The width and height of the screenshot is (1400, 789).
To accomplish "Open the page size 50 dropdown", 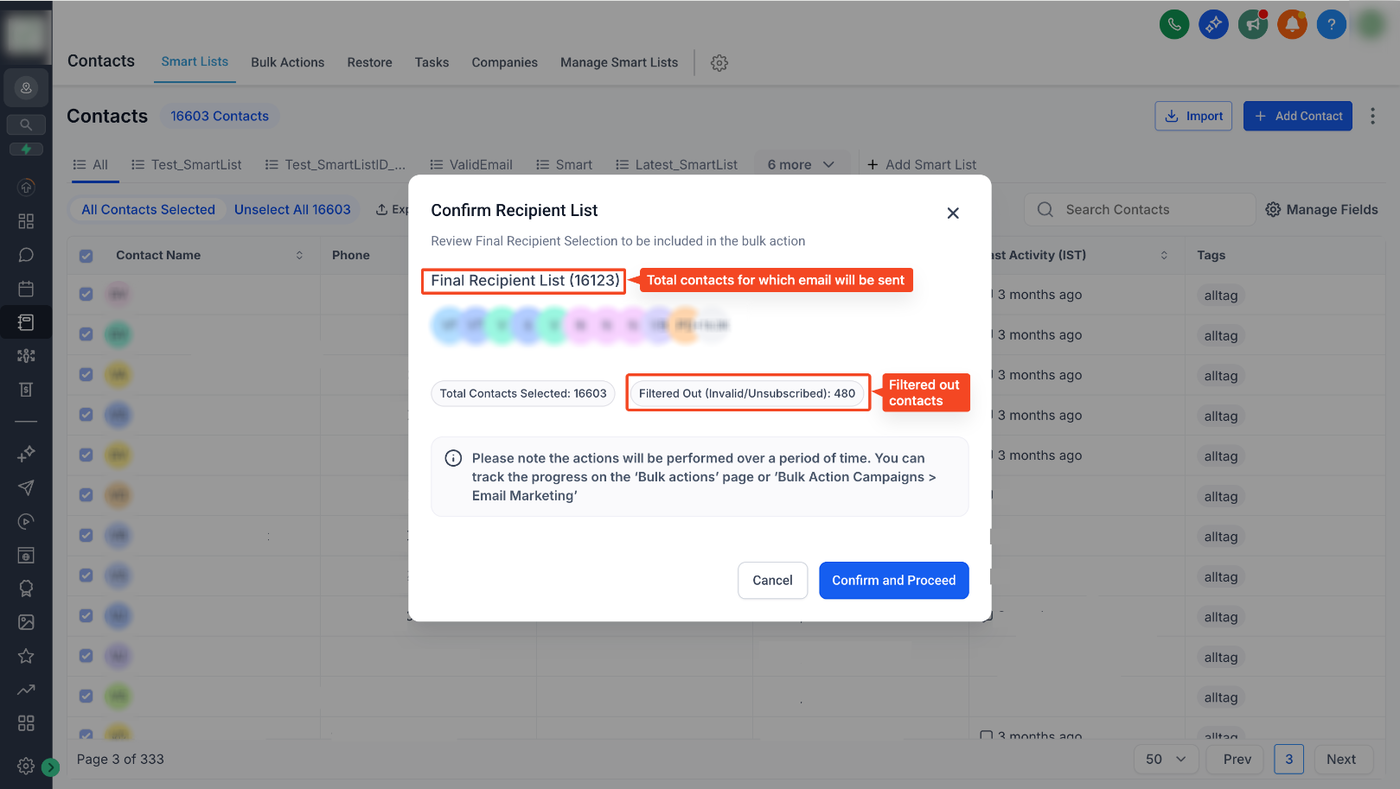I will point(1166,759).
